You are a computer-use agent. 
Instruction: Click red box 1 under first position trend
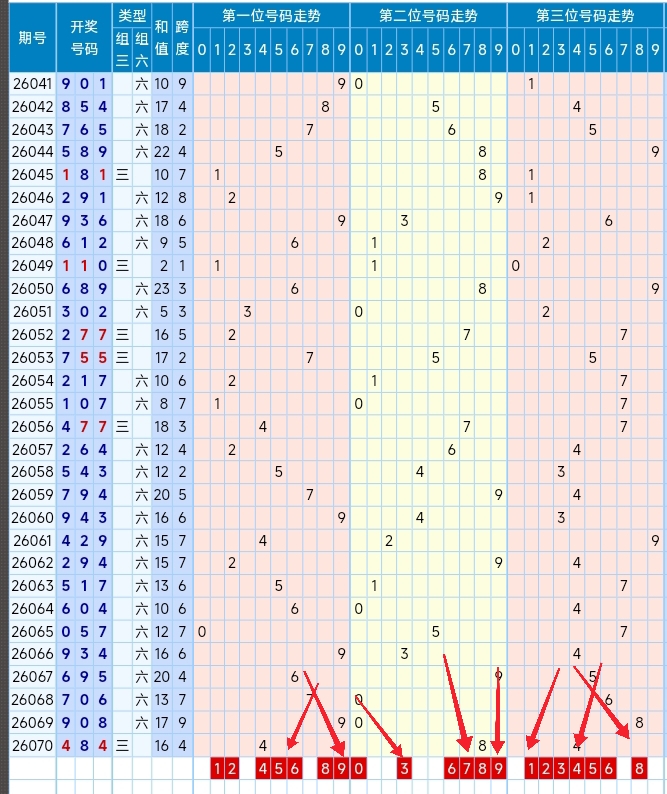[217, 769]
